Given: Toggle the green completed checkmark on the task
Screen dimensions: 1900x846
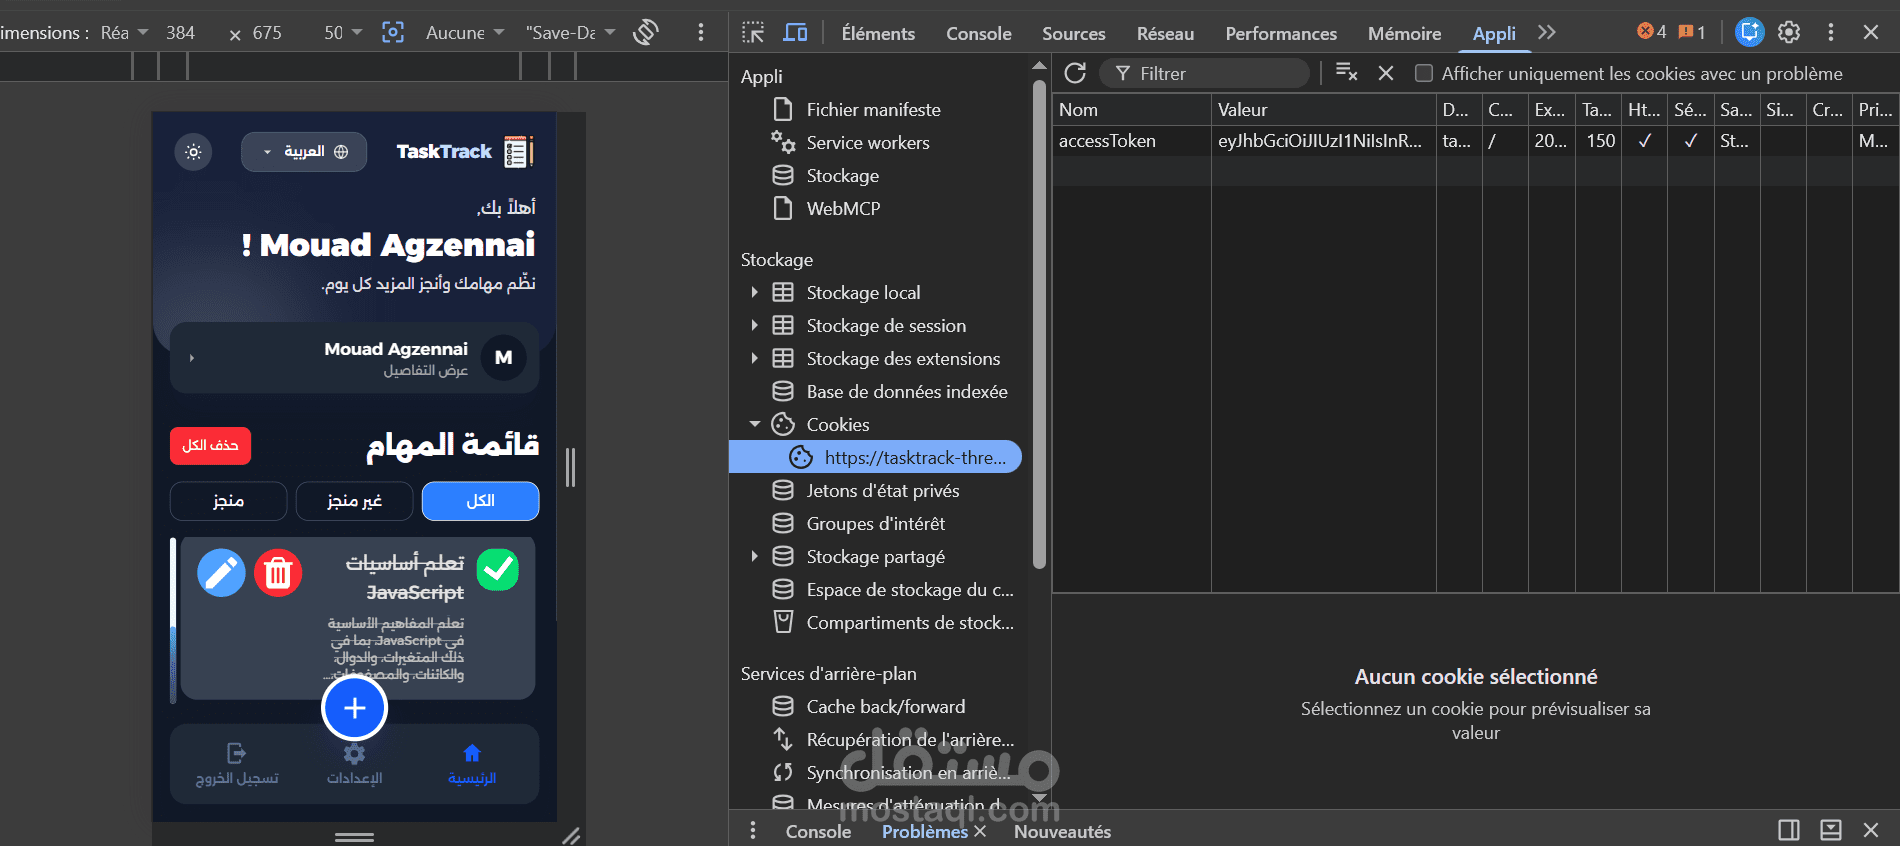Looking at the screenshot, I should (x=498, y=570).
